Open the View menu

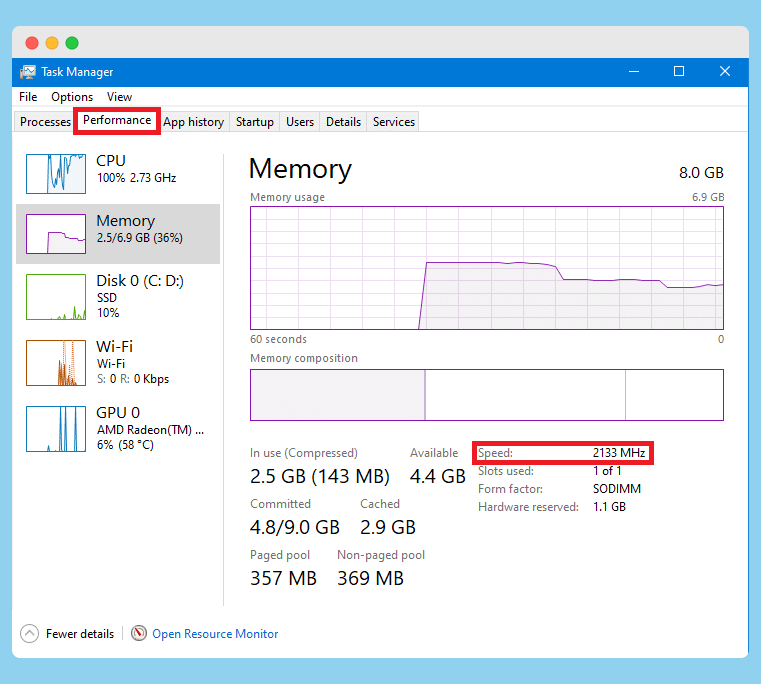[x=119, y=97]
